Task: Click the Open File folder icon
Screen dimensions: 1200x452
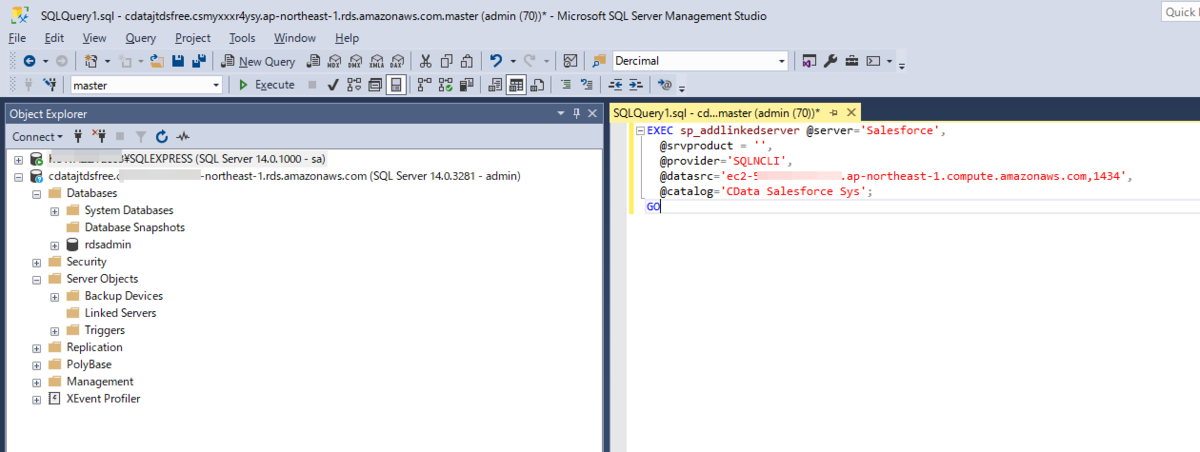Action: click(x=157, y=61)
